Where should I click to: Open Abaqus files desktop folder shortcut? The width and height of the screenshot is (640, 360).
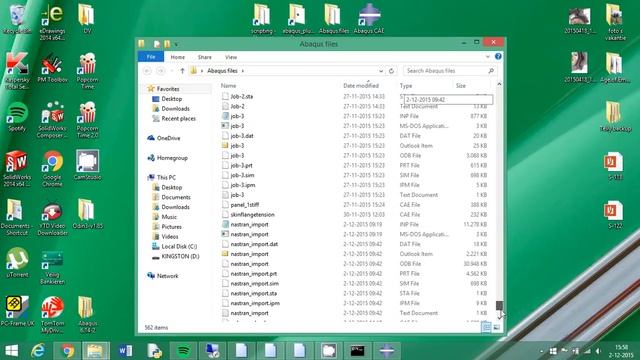[334, 18]
